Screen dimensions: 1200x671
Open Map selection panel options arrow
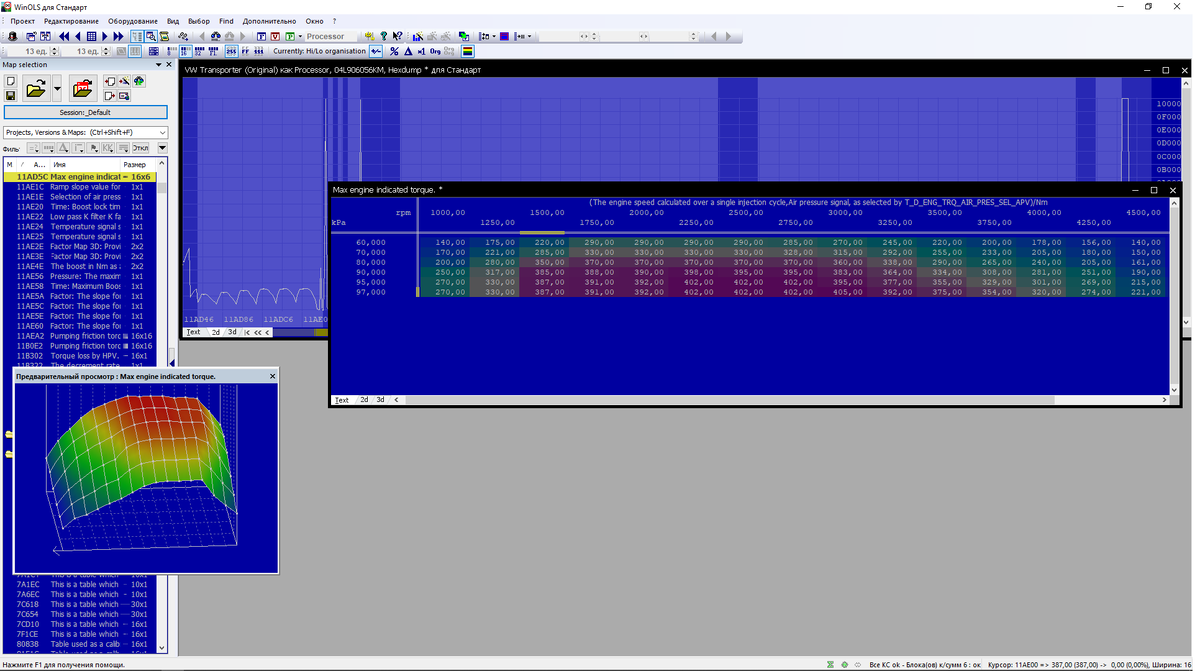(x=158, y=65)
